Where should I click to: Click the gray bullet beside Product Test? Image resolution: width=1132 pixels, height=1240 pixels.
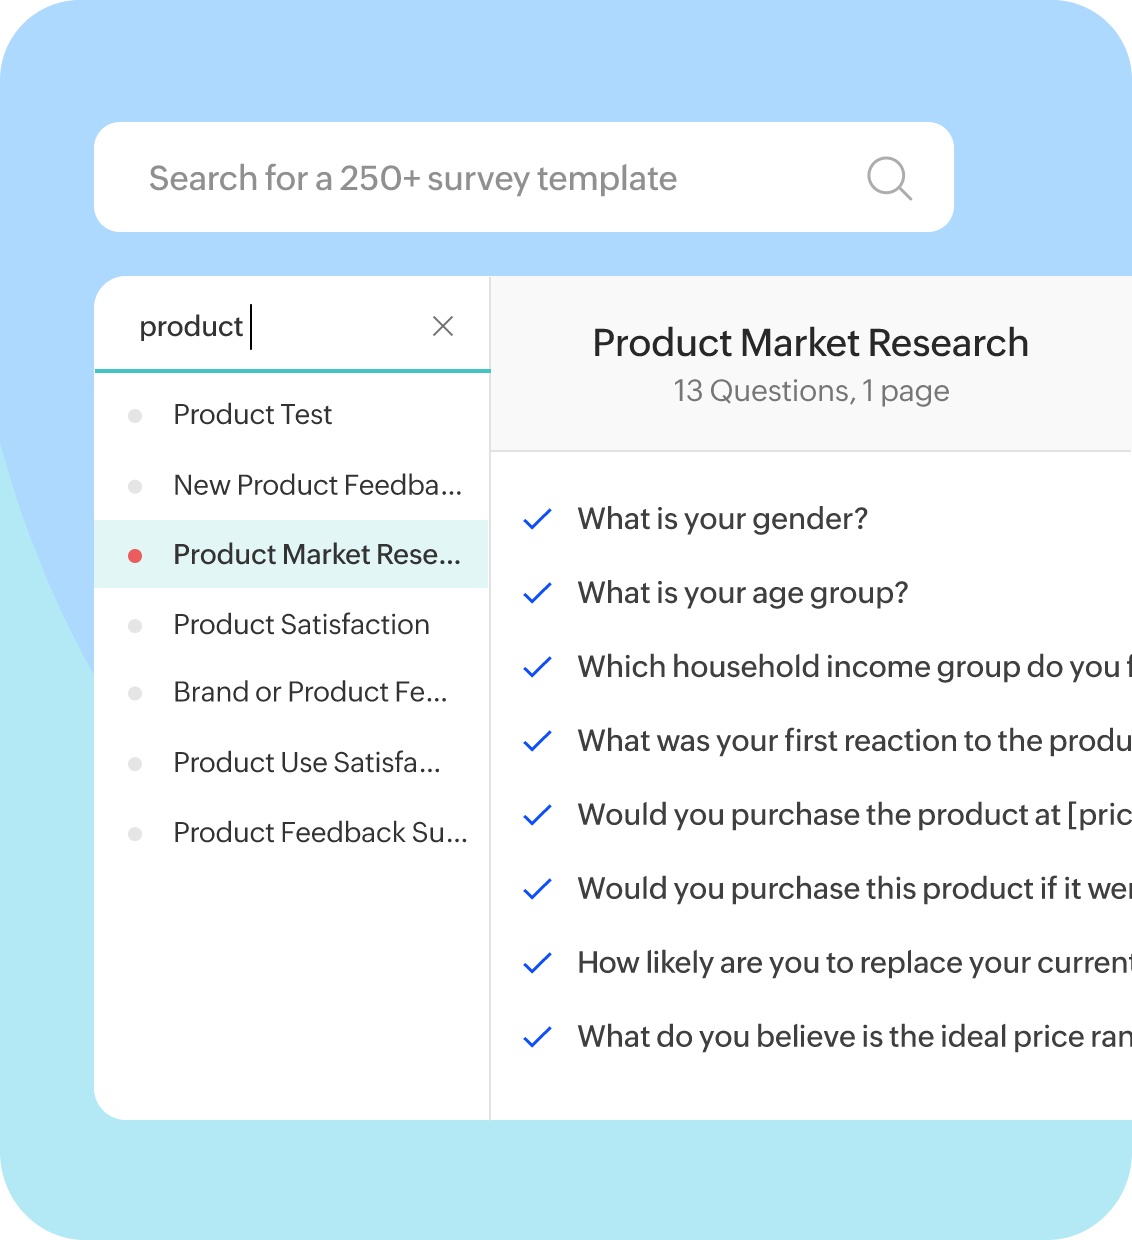135,416
